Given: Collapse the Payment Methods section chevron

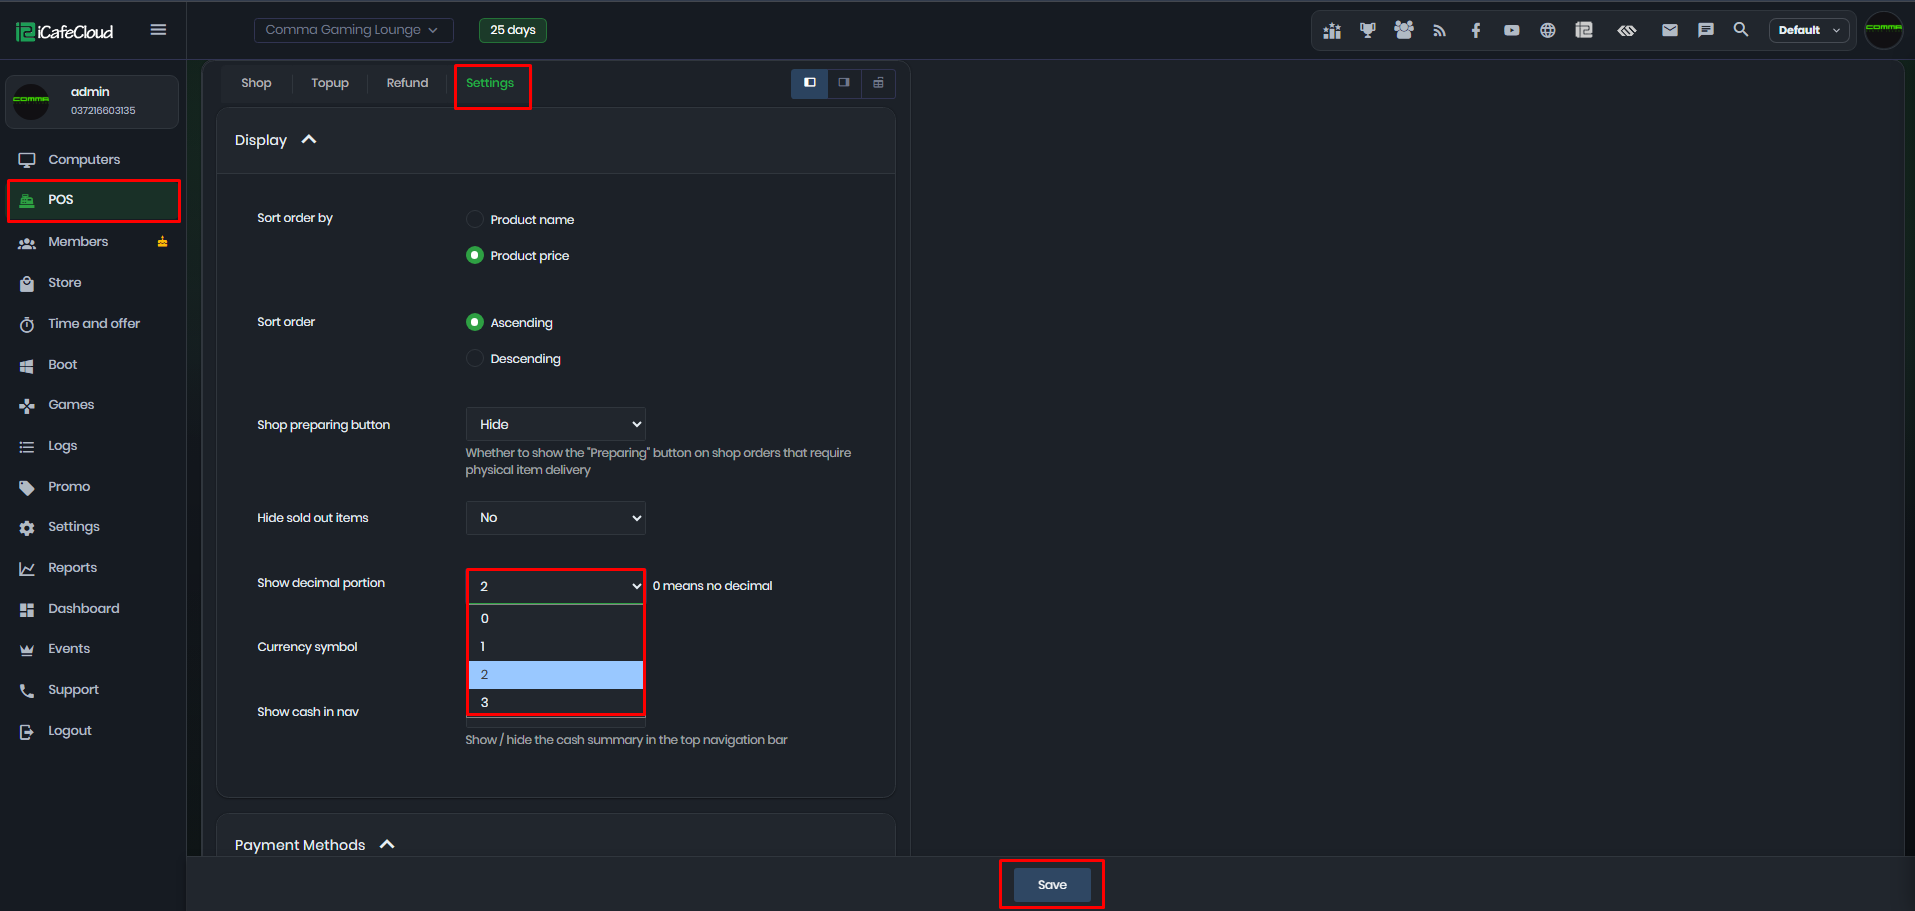Looking at the screenshot, I should click(x=387, y=845).
